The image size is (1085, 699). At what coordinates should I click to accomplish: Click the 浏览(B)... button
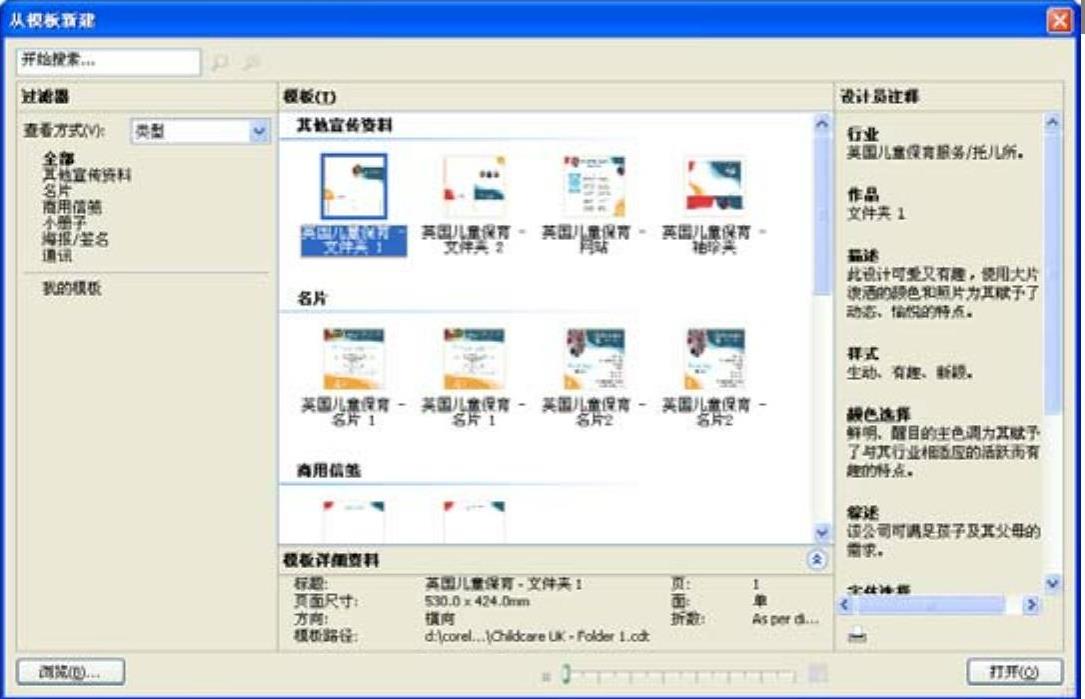[x=71, y=672]
